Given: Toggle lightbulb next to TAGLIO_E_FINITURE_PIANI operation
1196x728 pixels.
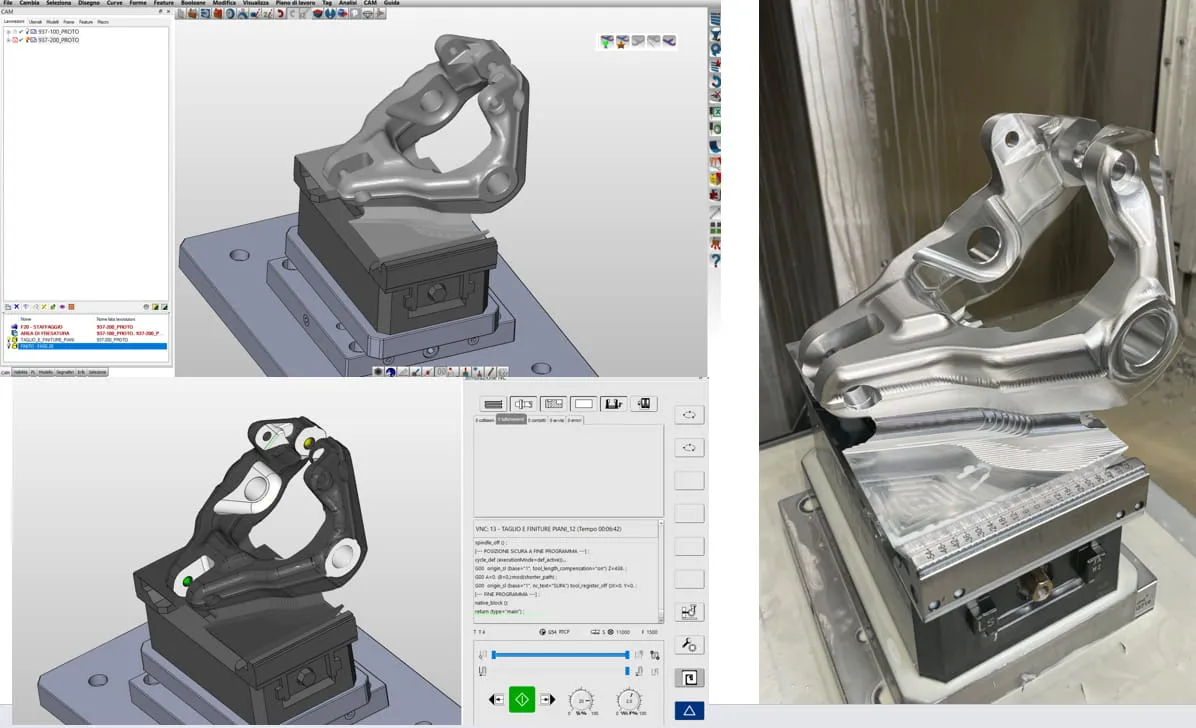Looking at the screenshot, I should tap(9, 340).
